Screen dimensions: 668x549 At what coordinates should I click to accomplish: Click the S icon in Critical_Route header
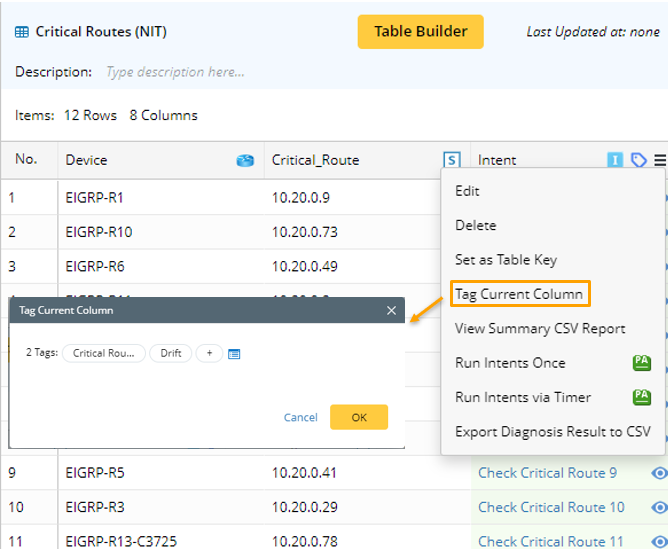(x=452, y=160)
